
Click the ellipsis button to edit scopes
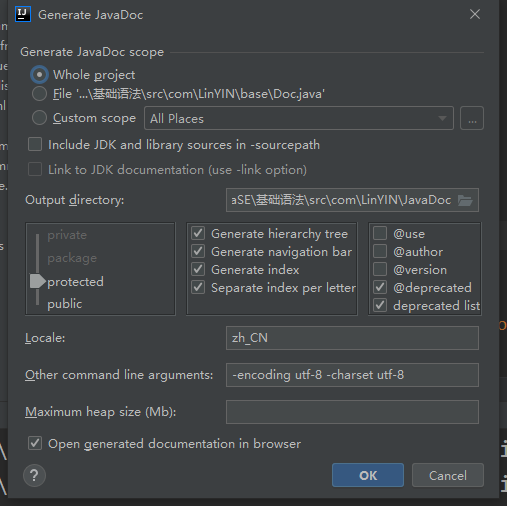(472, 118)
